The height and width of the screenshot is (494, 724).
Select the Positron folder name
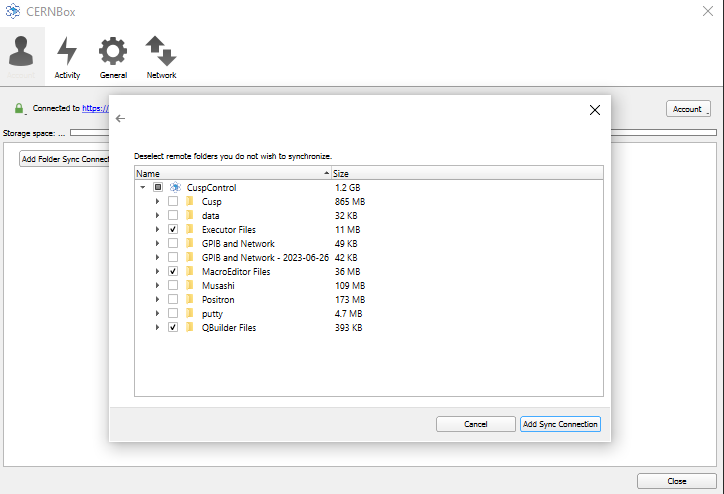click(218, 300)
